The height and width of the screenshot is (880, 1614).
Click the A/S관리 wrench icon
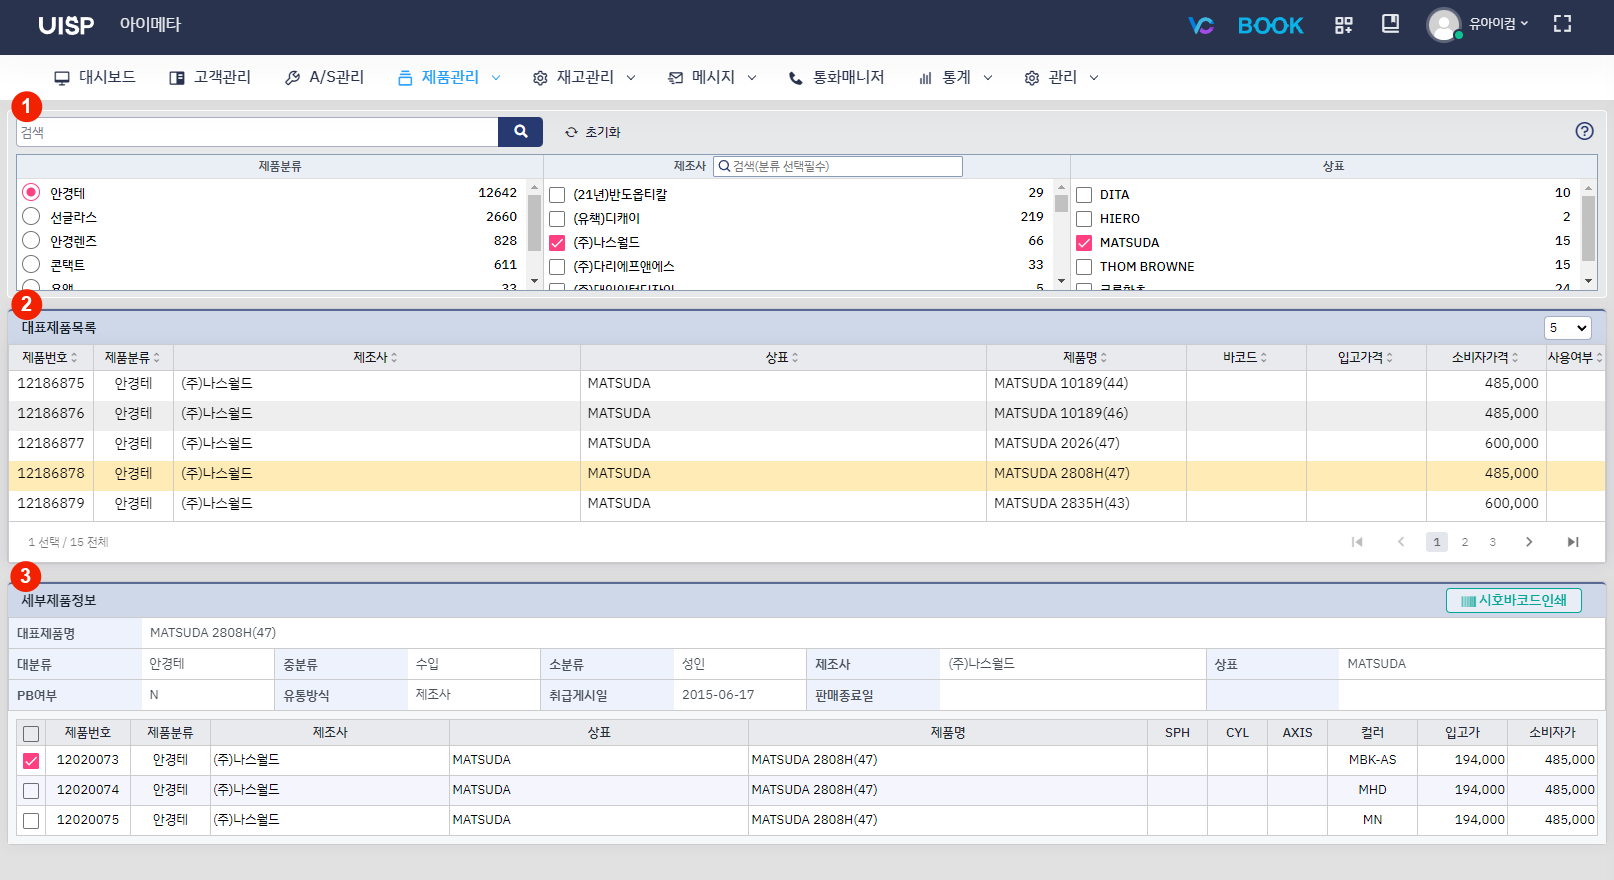click(293, 78)
